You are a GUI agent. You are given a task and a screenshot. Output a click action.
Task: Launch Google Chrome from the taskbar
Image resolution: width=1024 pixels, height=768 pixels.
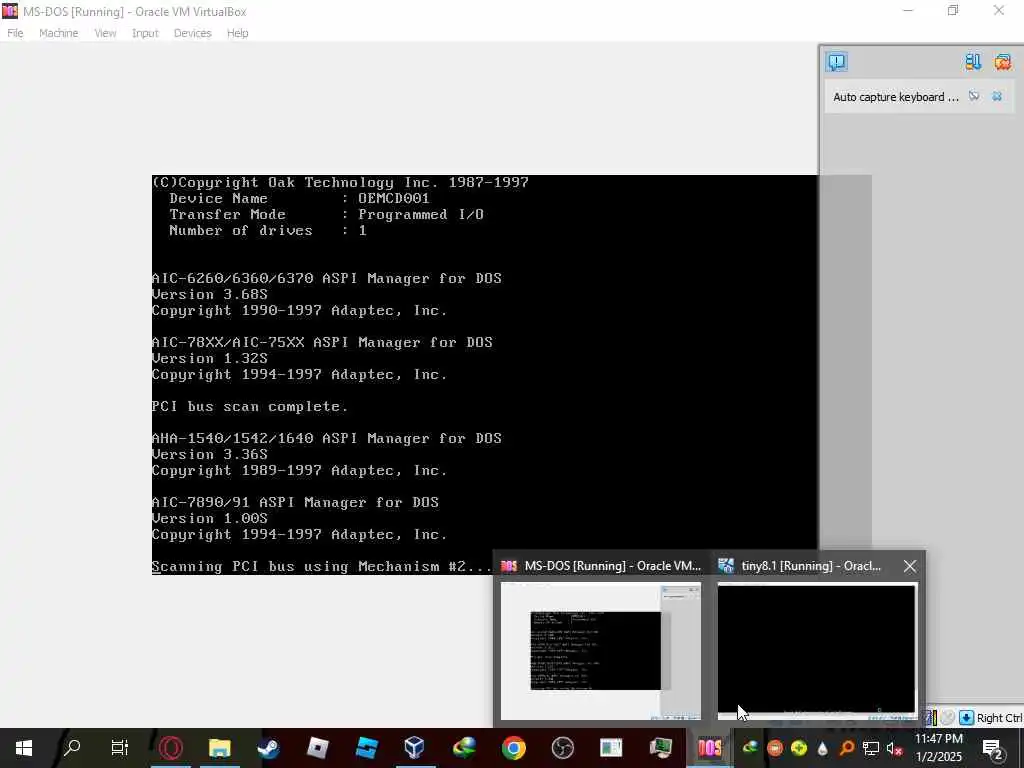tap(514, 748)
